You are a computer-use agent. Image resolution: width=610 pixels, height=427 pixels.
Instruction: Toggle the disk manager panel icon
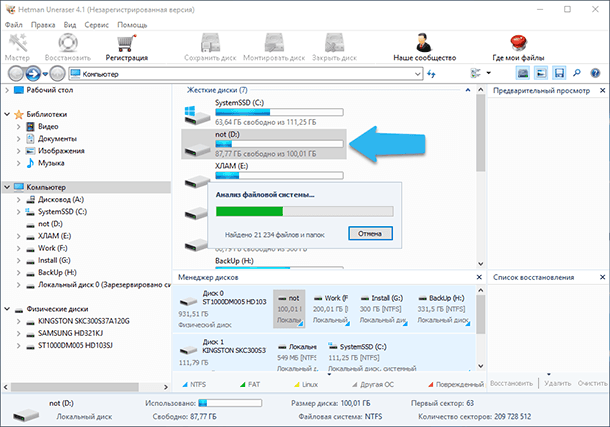523,73
